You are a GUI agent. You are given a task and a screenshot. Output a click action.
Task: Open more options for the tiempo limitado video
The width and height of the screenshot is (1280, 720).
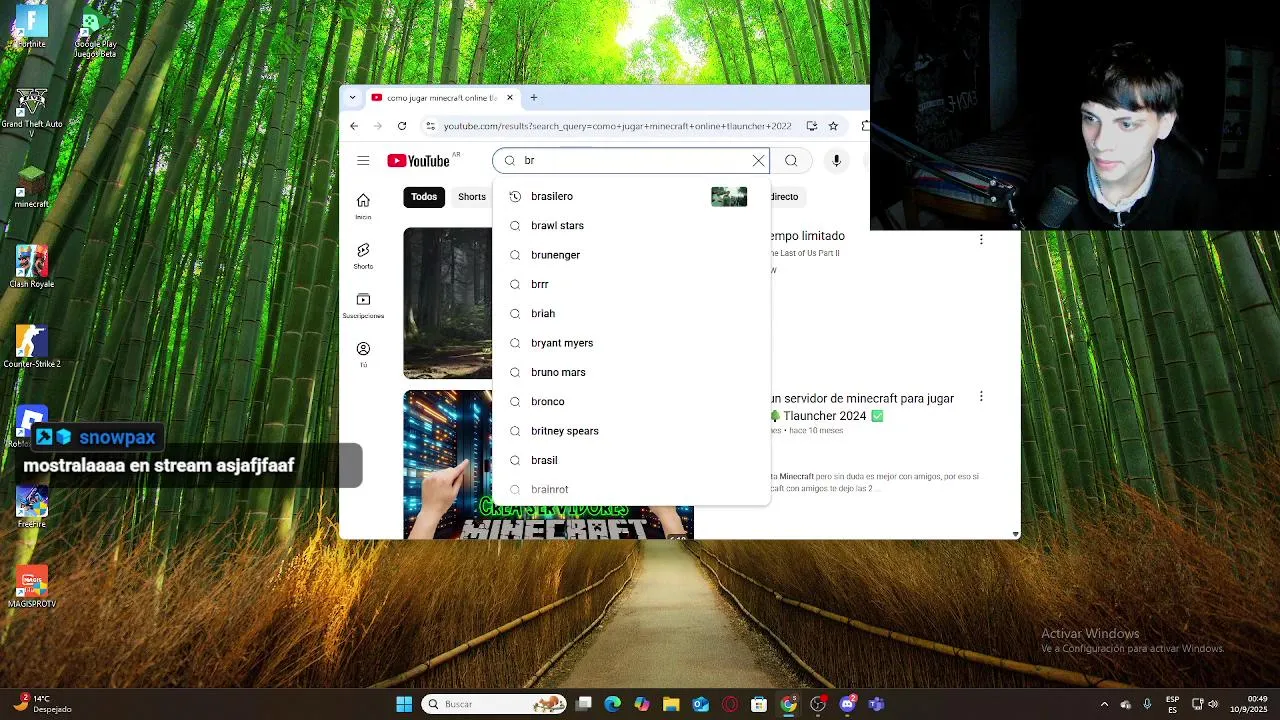click(981, 240)
